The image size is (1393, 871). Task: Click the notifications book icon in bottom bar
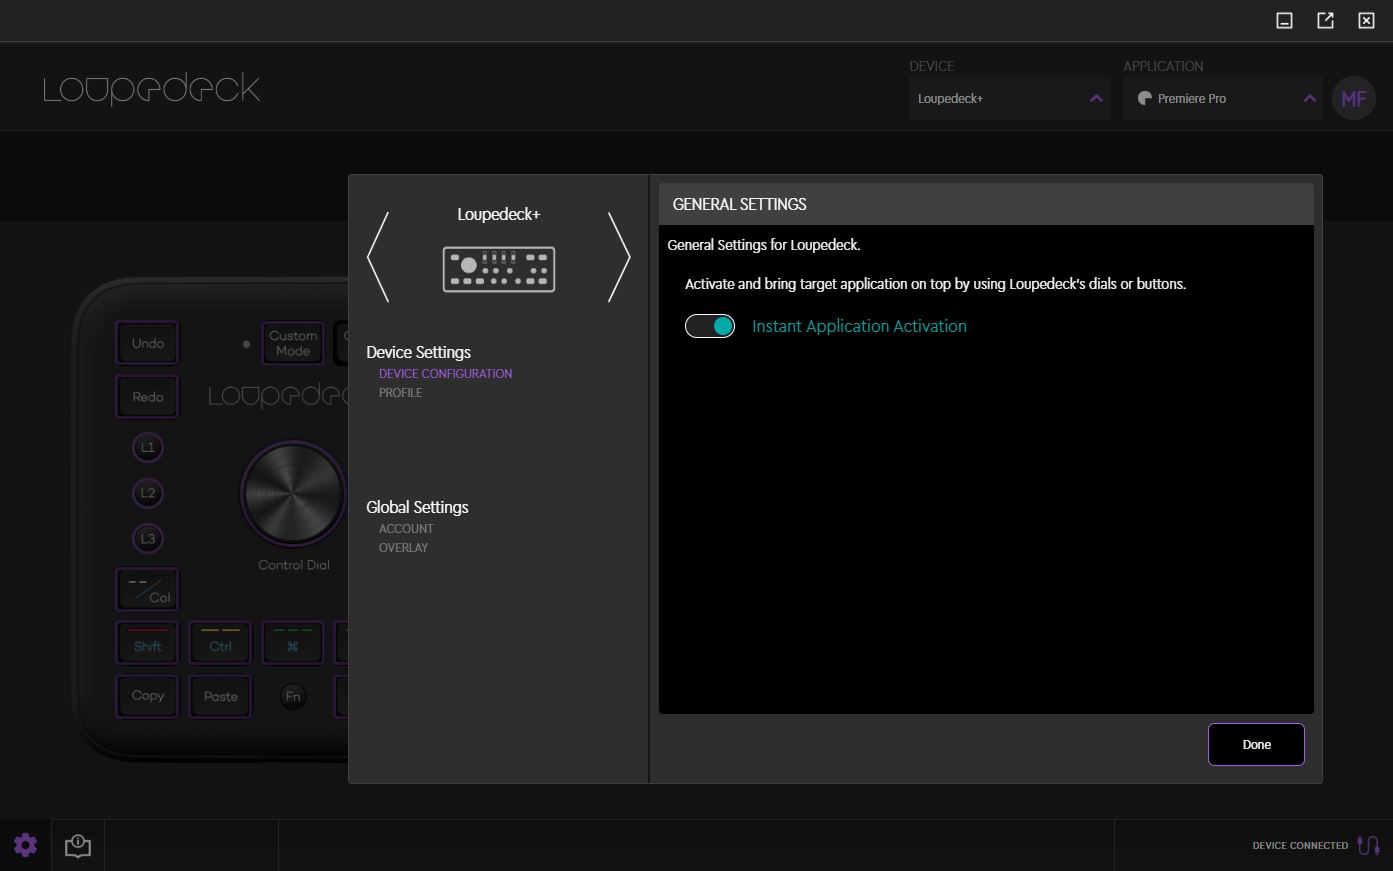coord(78,846)
